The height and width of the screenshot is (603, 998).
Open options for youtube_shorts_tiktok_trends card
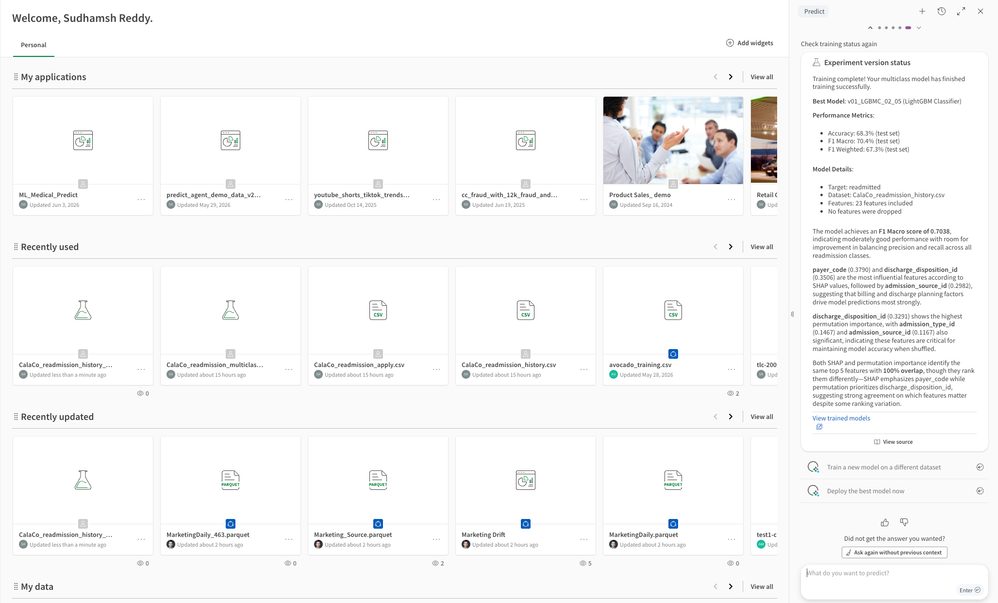pyautogui.click(x=437, y=200)
